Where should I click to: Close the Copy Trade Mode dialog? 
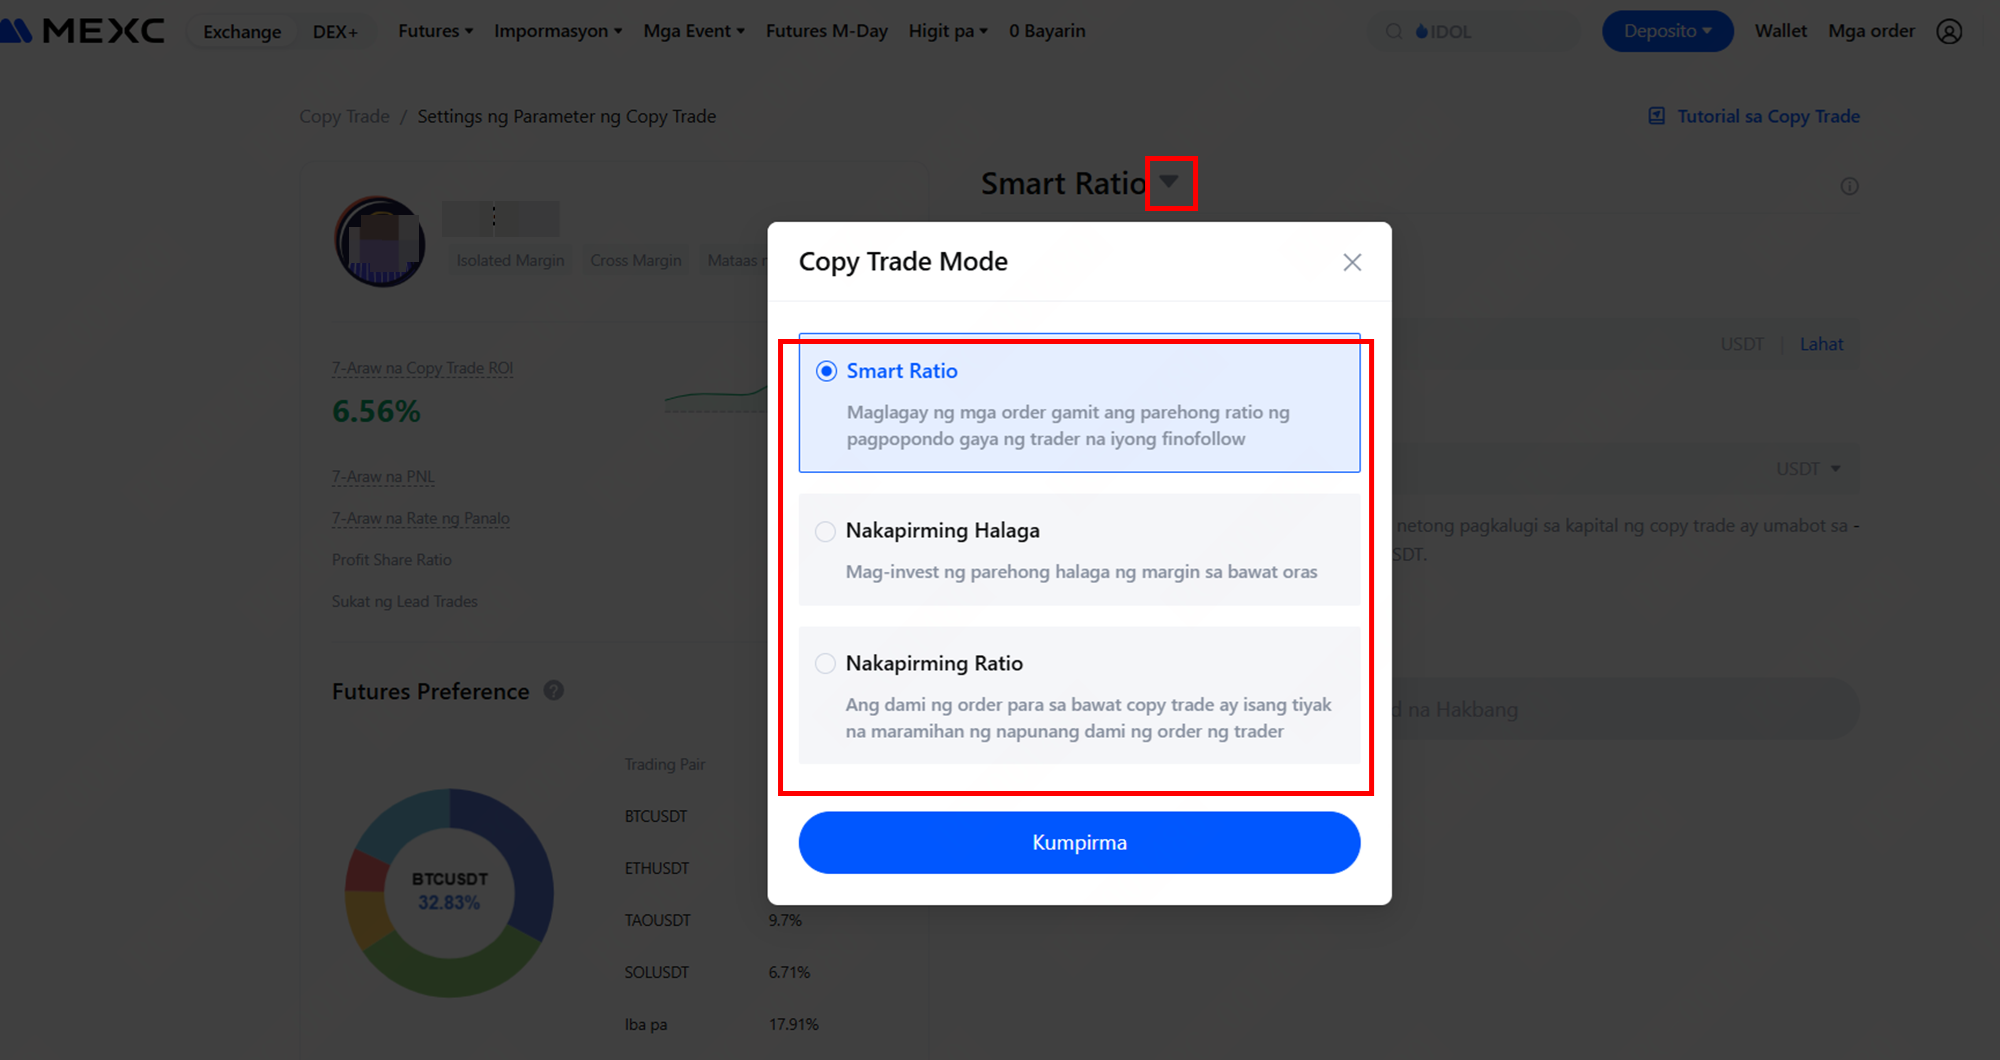coord(1352,262)
